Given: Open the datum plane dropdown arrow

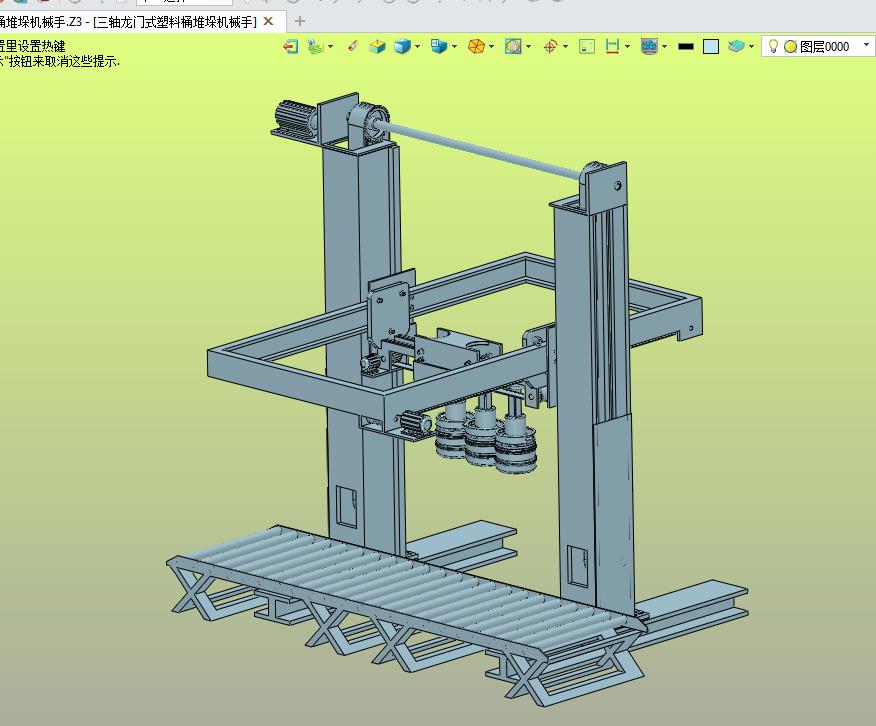Looking at the screenshot, I should tap(331, 46).
